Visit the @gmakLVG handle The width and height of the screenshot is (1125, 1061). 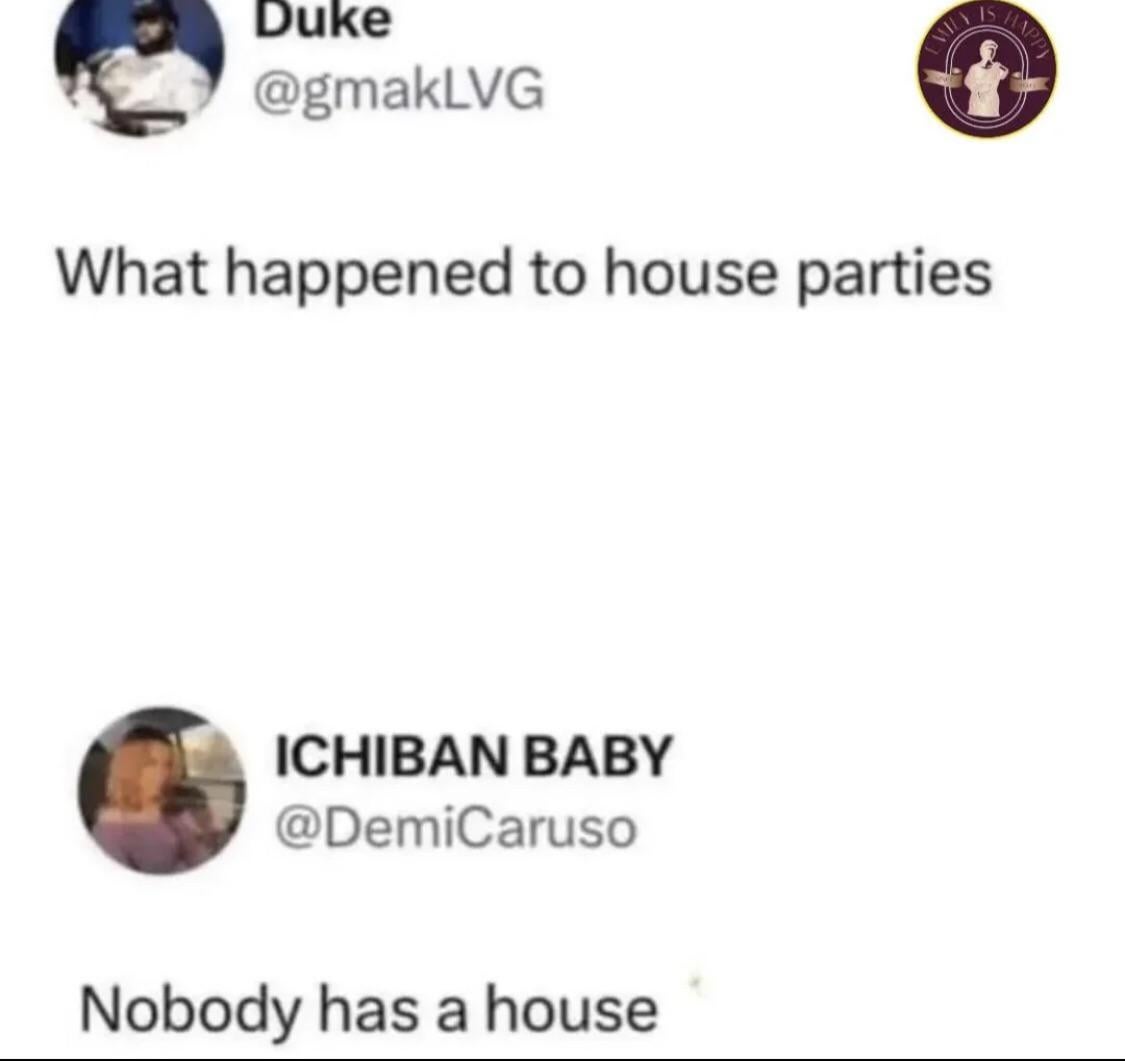[x=399, y=91]
